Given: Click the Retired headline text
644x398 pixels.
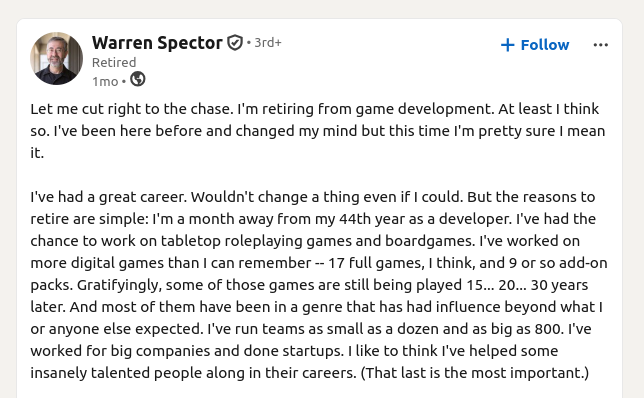Looking at the screenshot, I should point(114,62).
